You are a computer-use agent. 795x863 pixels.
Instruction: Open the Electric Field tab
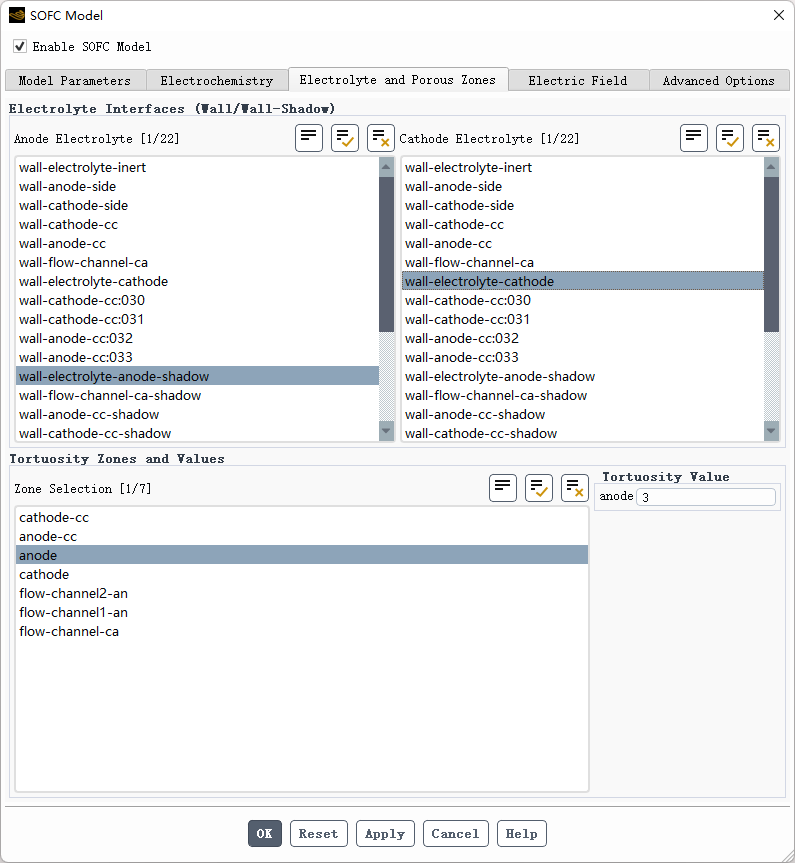(578, 81)
